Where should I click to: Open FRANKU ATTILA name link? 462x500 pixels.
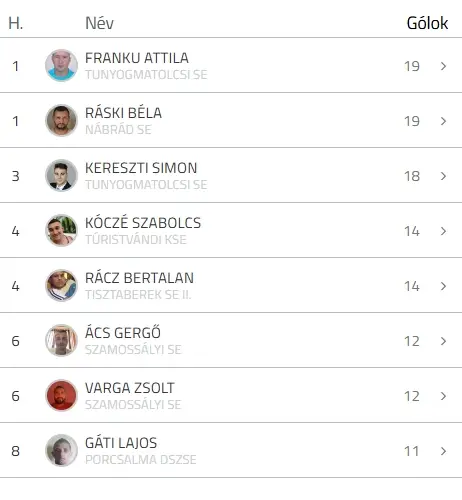tap(137, 58)
